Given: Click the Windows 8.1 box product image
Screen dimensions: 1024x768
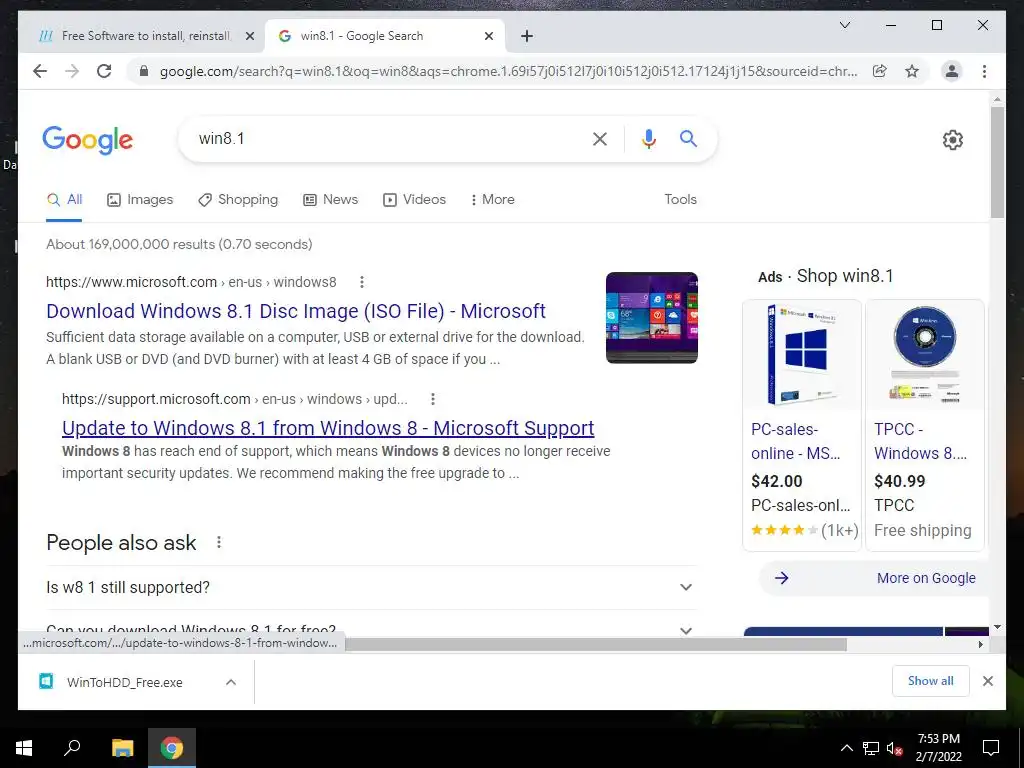Looking at the screenshot, I should [802, 356].
